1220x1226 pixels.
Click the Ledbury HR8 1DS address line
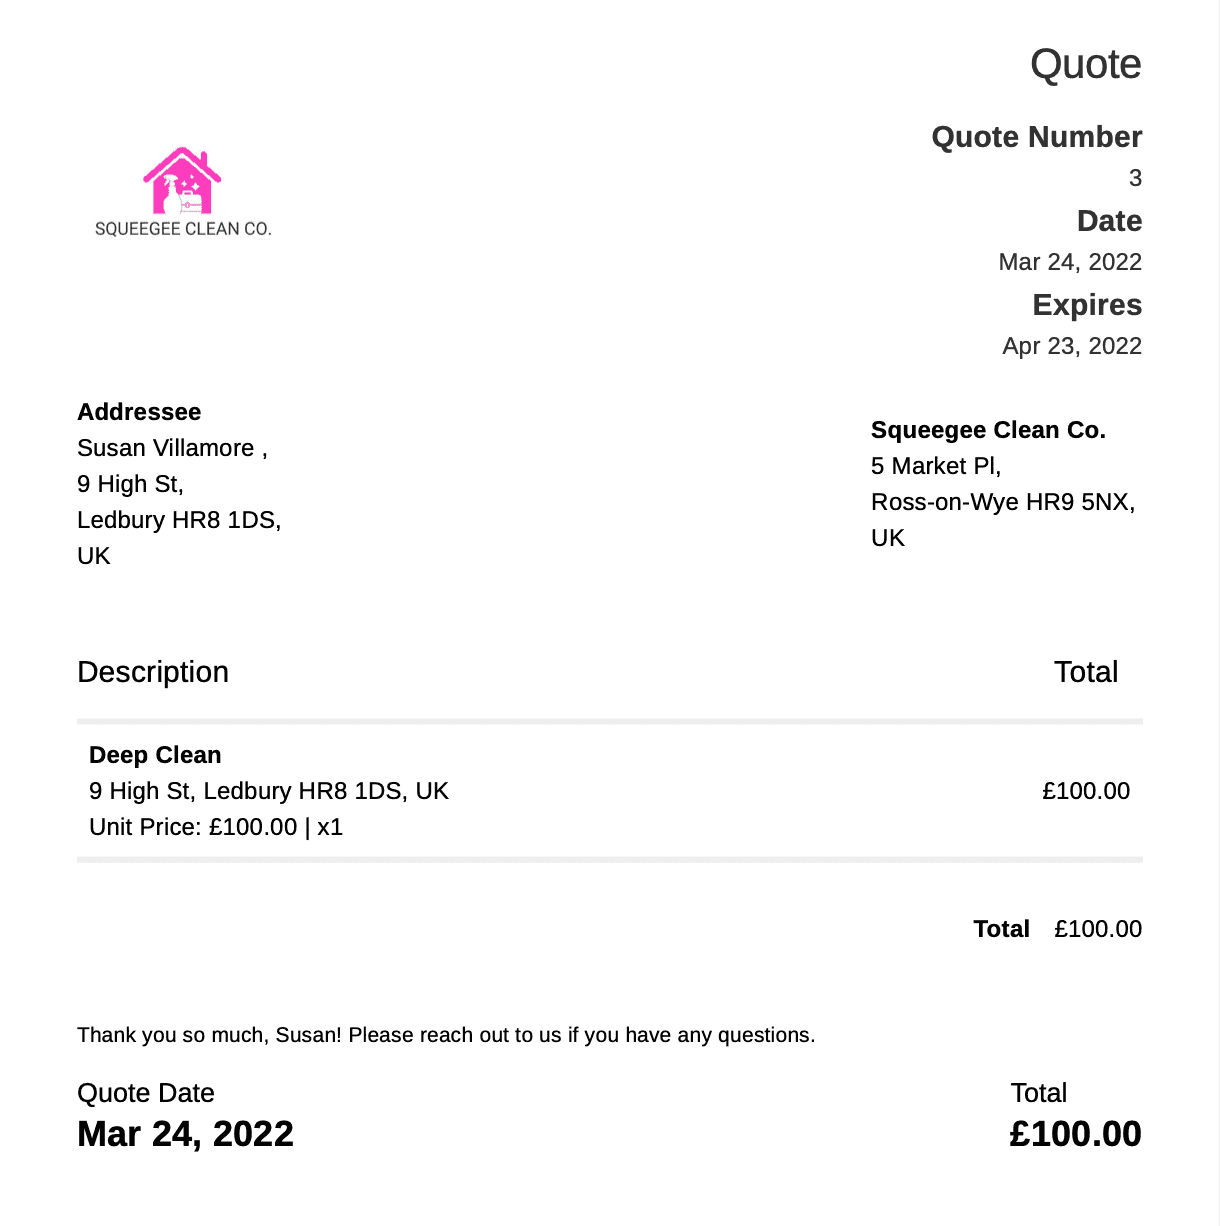(x=179, y=520)
